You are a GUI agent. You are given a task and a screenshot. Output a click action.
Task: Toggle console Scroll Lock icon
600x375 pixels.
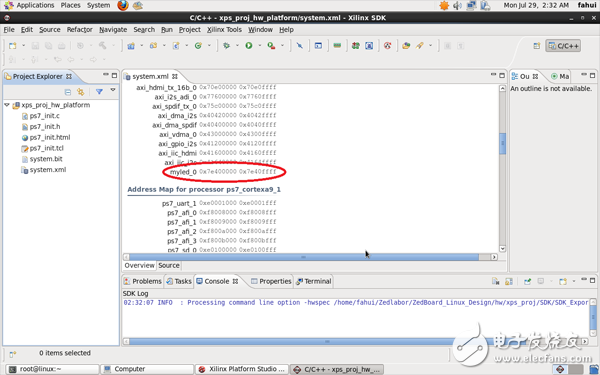click(x=509, y=281)
